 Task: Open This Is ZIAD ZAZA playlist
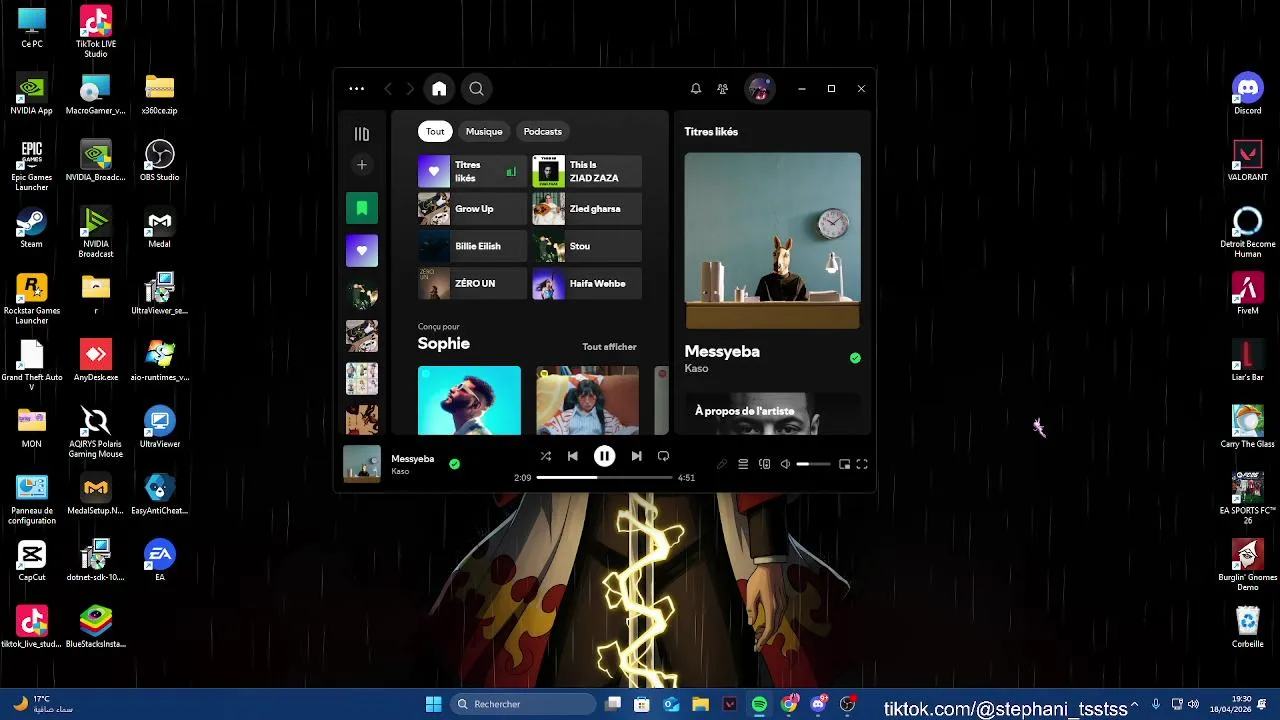[x=587, y=172]
